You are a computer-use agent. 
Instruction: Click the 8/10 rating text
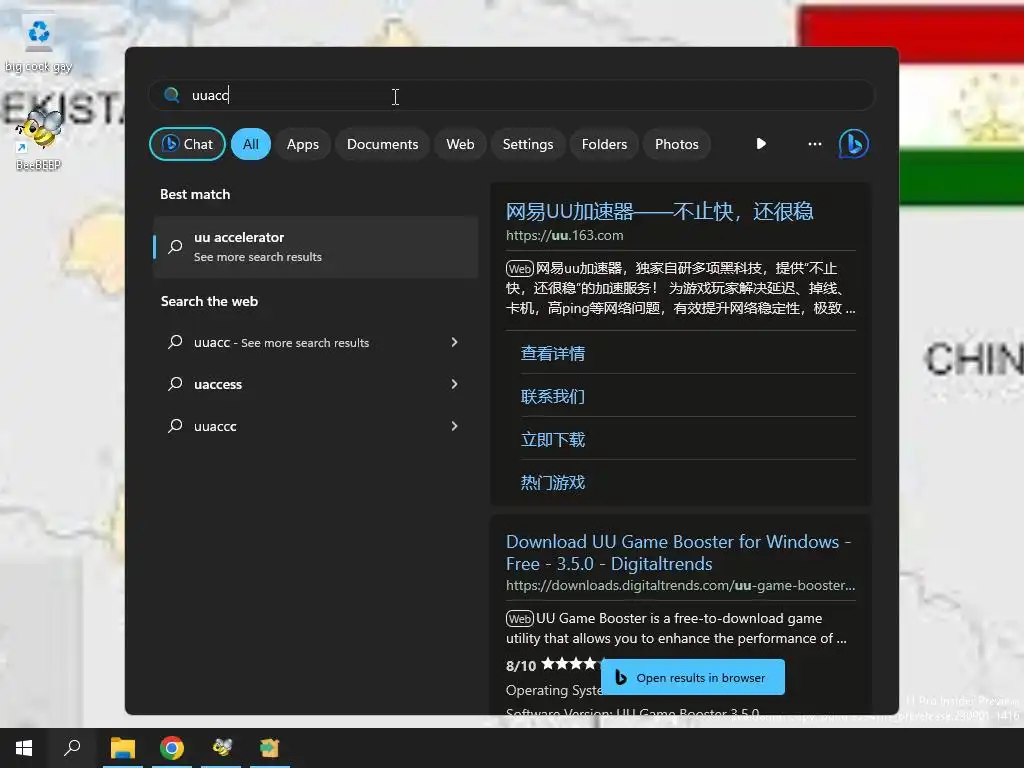520,665
